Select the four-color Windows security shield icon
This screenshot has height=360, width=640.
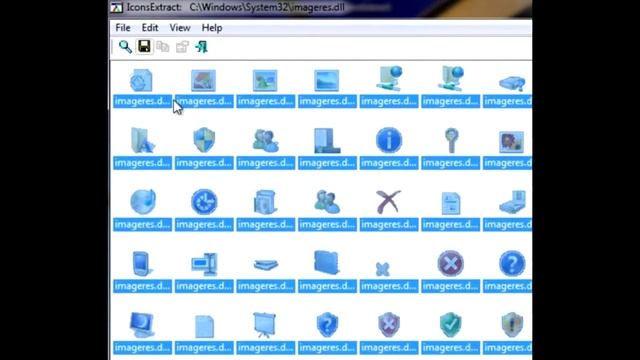click(204, 140)
